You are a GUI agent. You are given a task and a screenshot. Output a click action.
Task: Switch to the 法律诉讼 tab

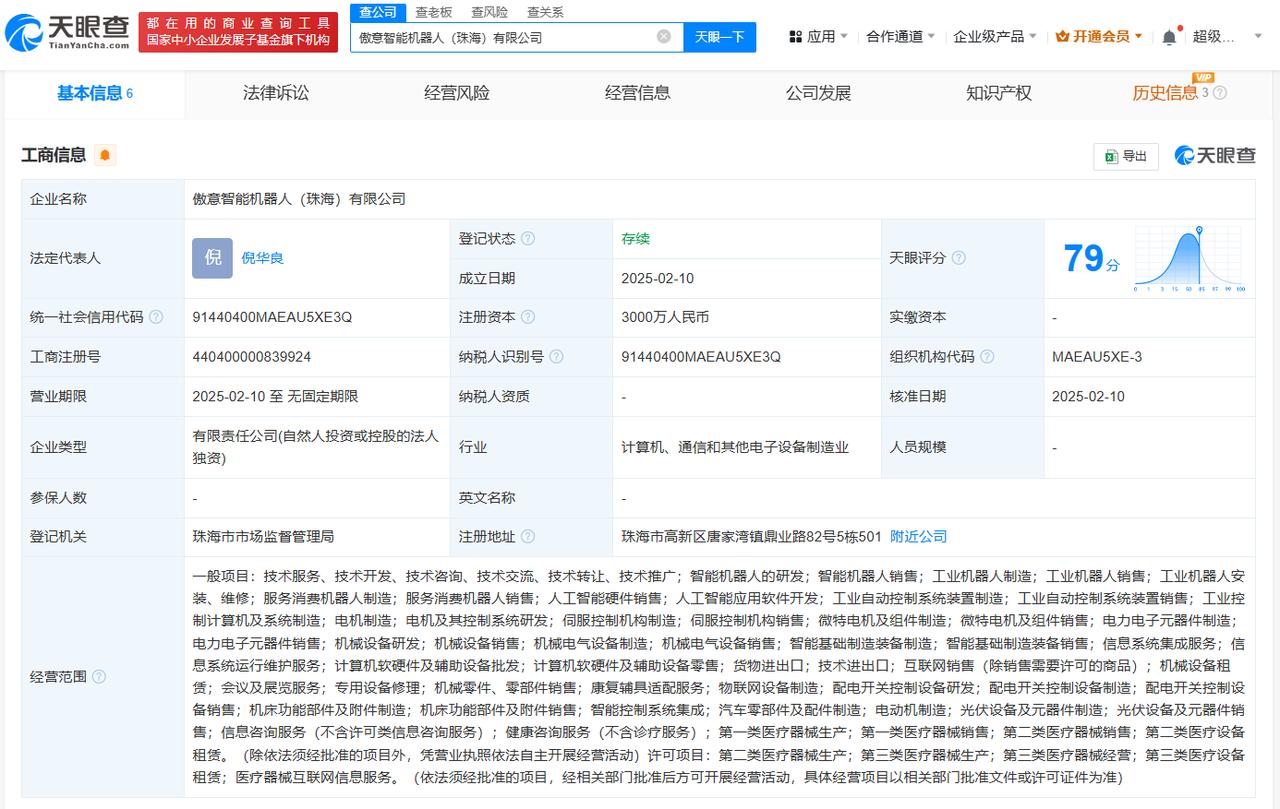276,93
